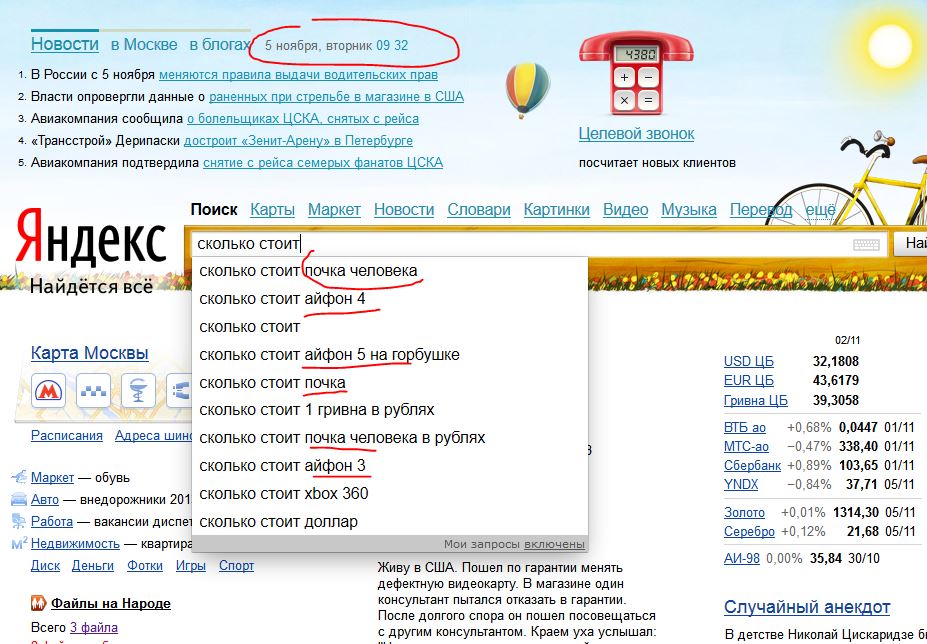927x644 pixels.
Task: Open the 'USD ЦБ' exchange rate link
Action: (x=750, y=361)
